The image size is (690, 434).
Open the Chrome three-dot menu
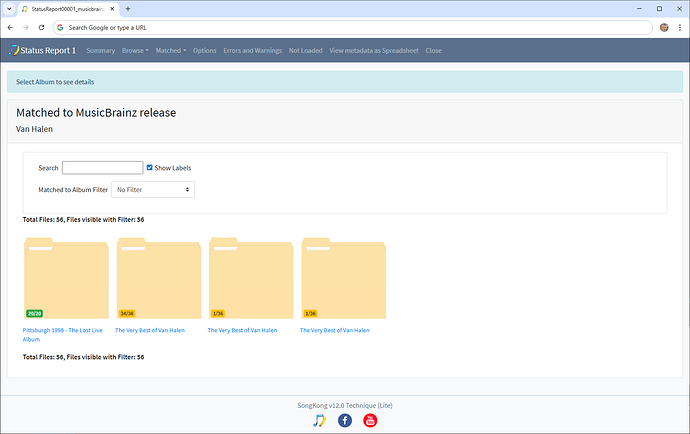tap(679, 27)
